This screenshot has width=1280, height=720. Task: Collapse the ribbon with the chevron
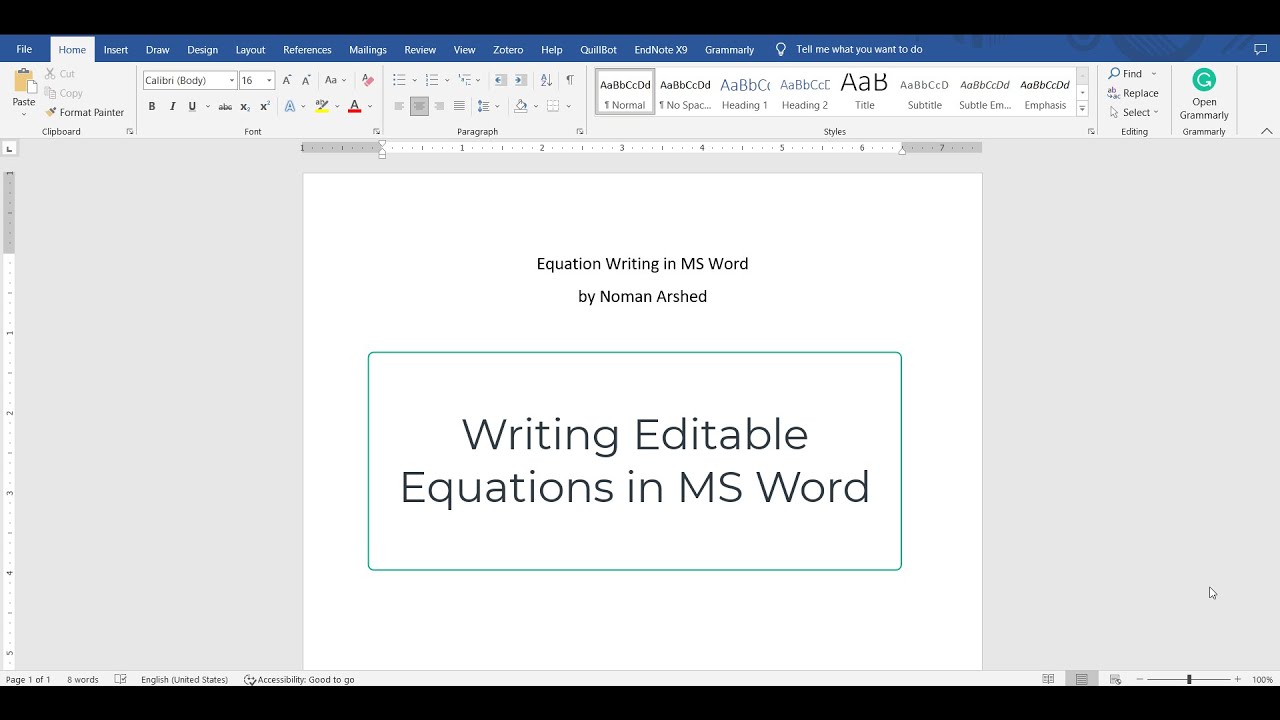1266,131
